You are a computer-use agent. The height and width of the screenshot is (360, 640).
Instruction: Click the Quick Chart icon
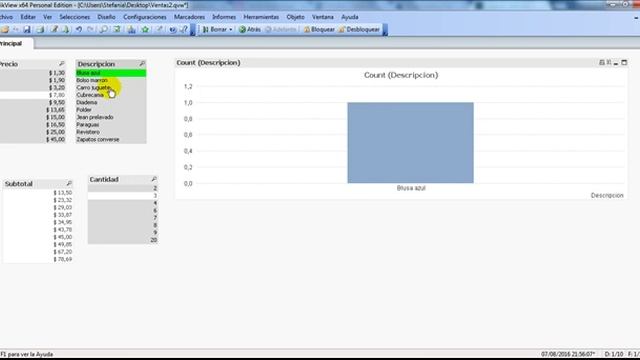tap(131, 29)
